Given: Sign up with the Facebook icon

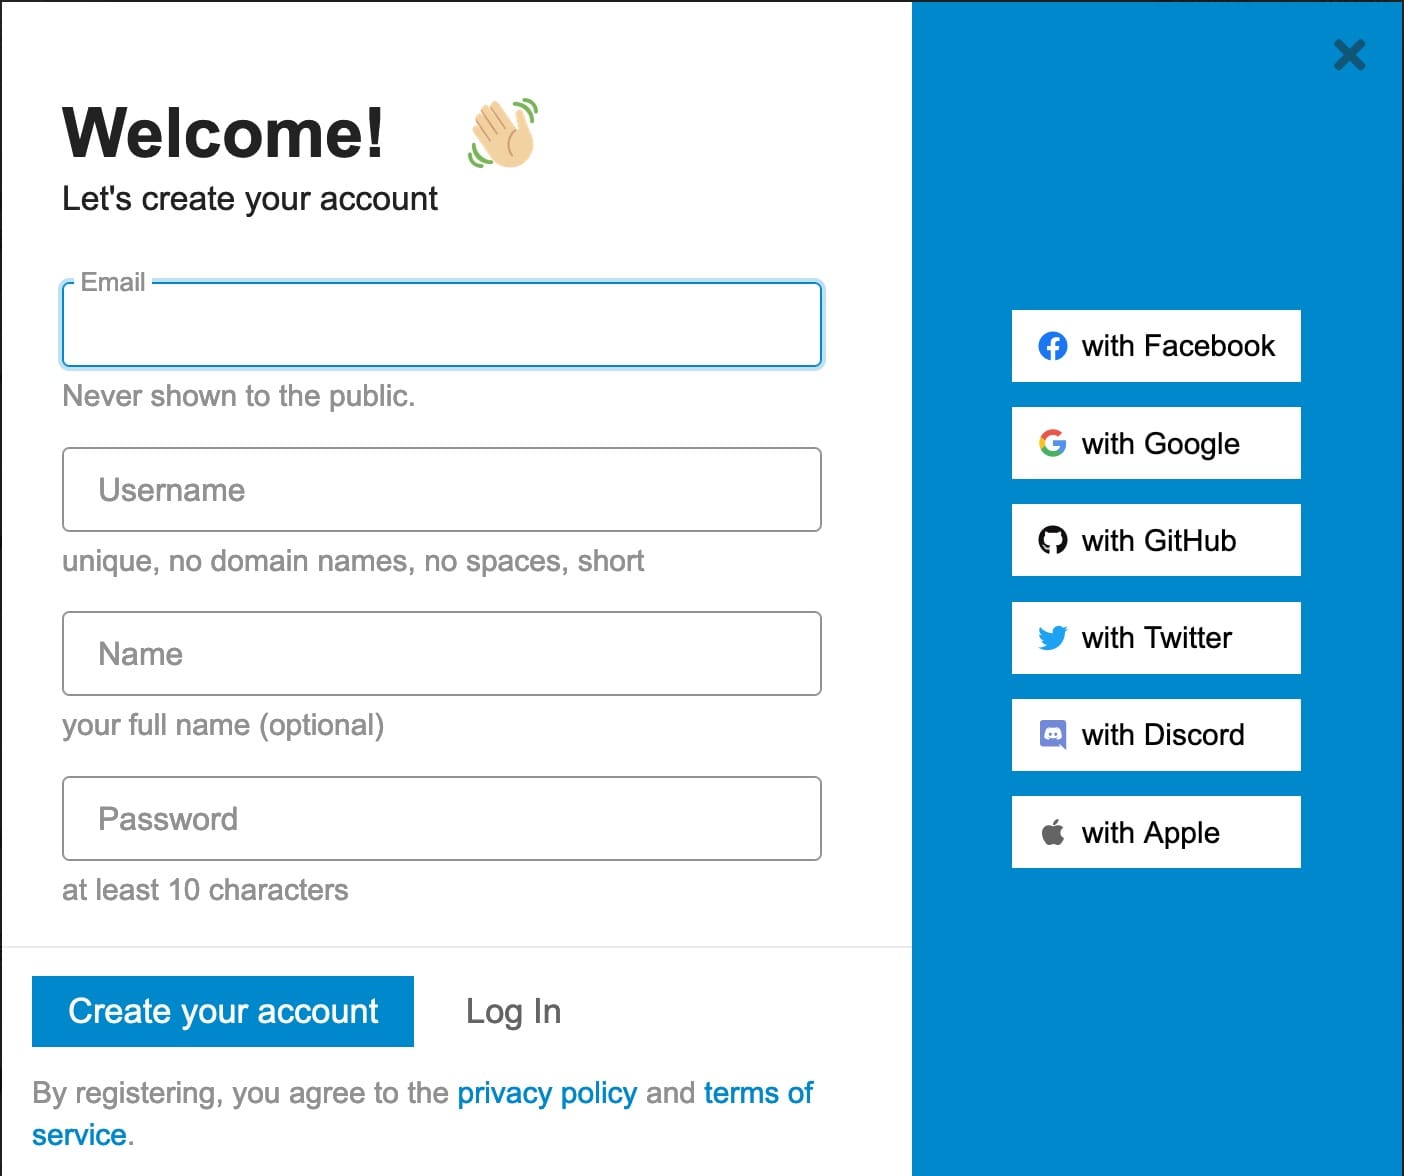Looking at the screenshot, I should coord(1052,346).
